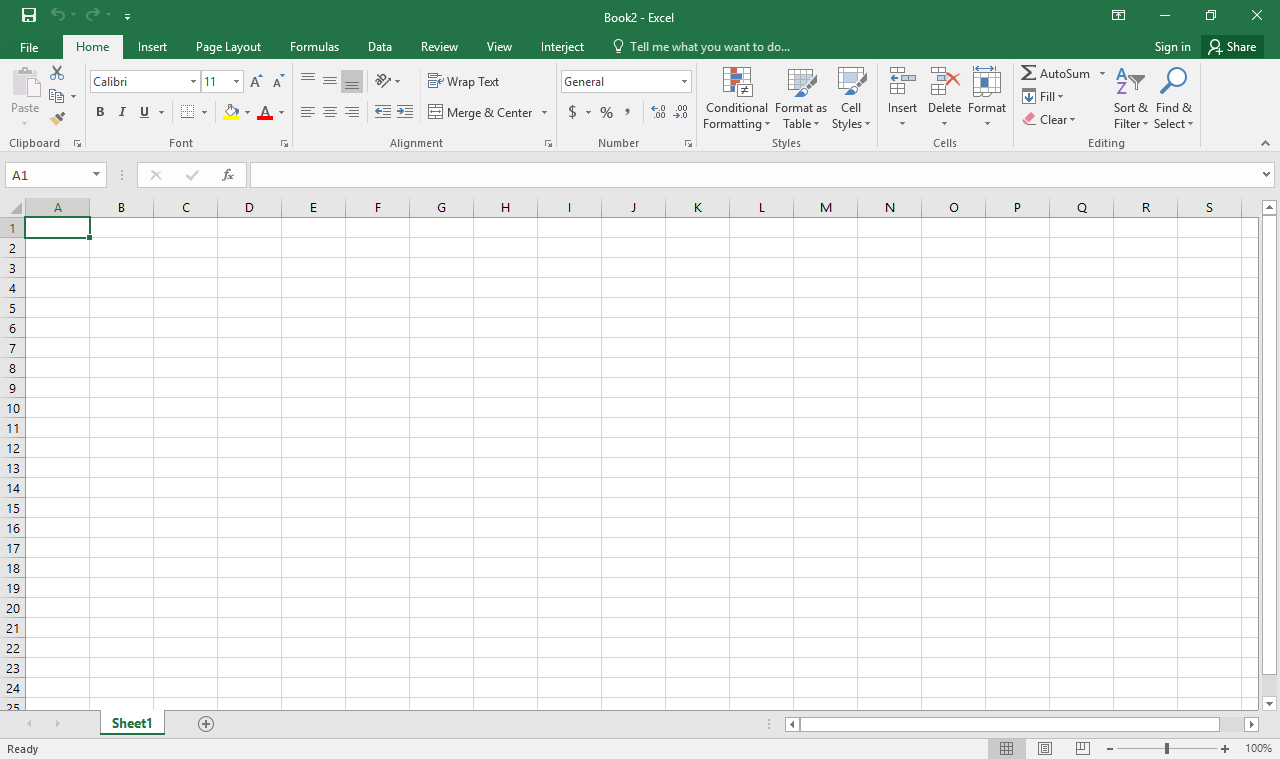
Task: Decrease decimal places
Action: 681,112
